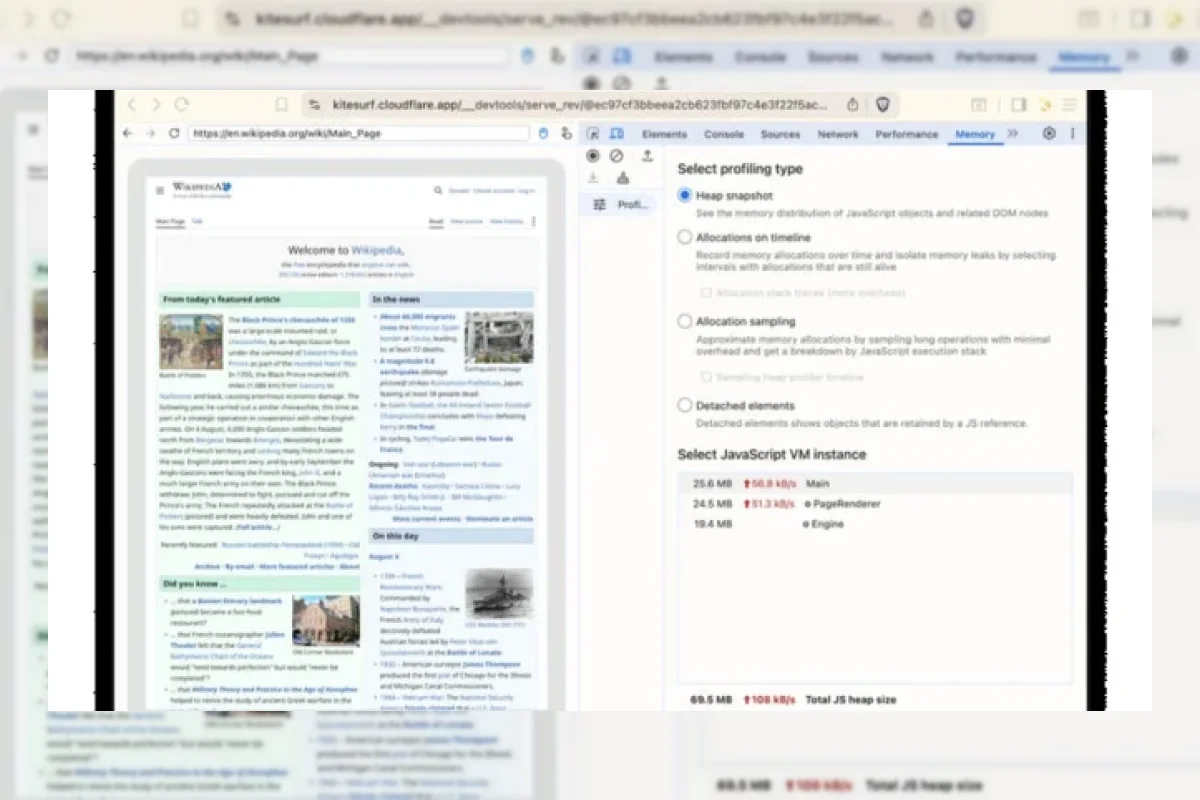Screen dimensions: 1200x800
Task: Select the Engine VM instance row
Action: click(875, 524)
